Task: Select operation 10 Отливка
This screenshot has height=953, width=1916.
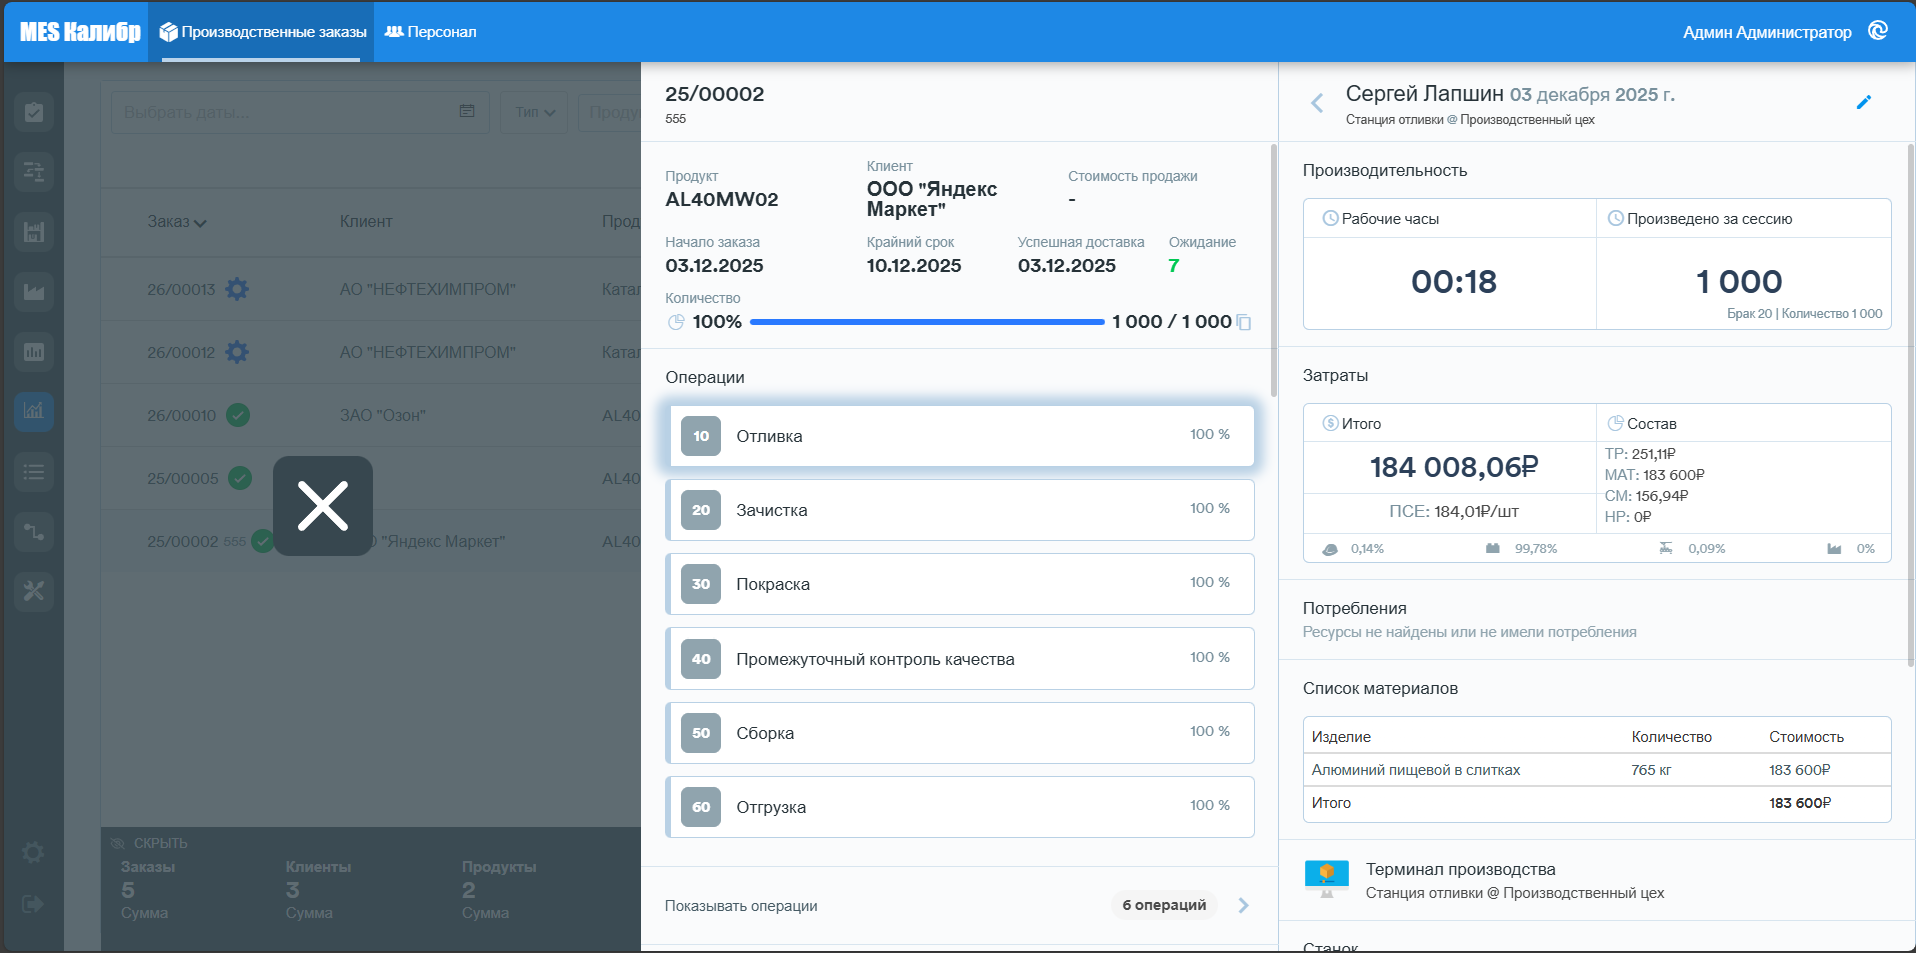Action: pyautogui.click(x=960, y=436)
